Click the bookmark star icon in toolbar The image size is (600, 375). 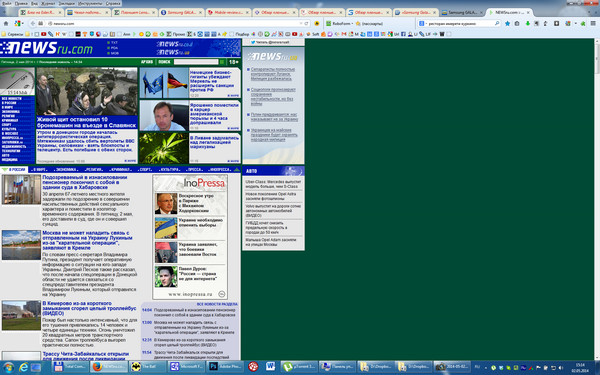(x=507, y=23)
